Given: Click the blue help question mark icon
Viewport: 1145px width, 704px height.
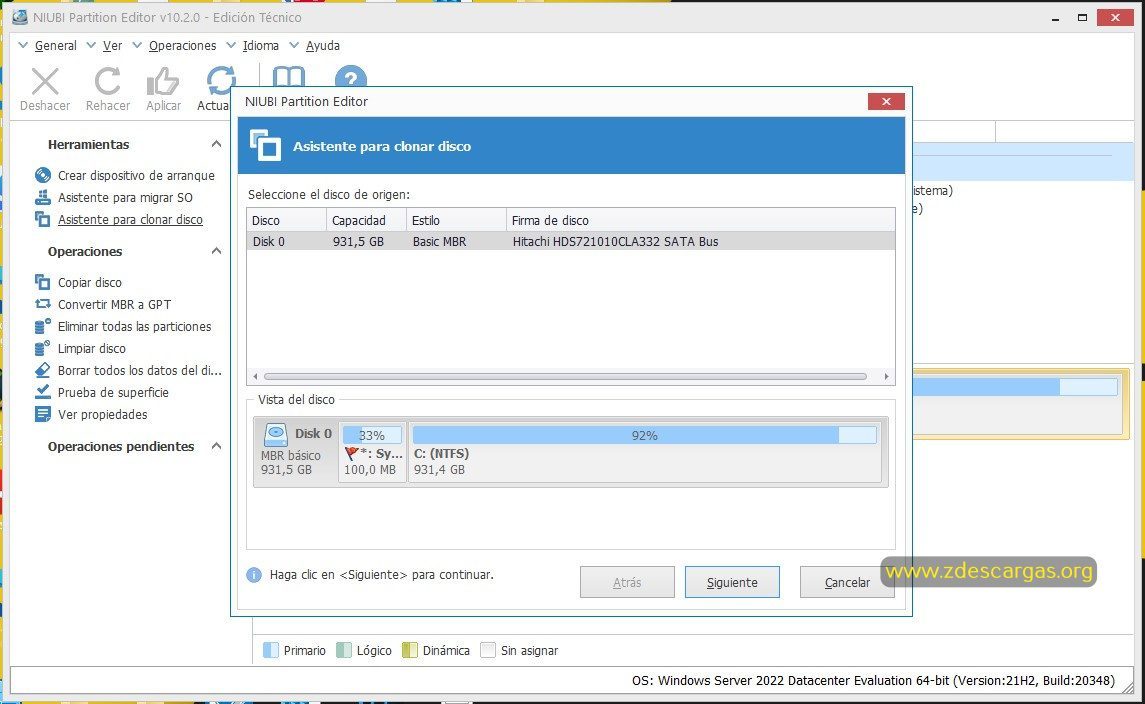Looking at the screenshot, I should pyautogui.click(x=351, y=77).
